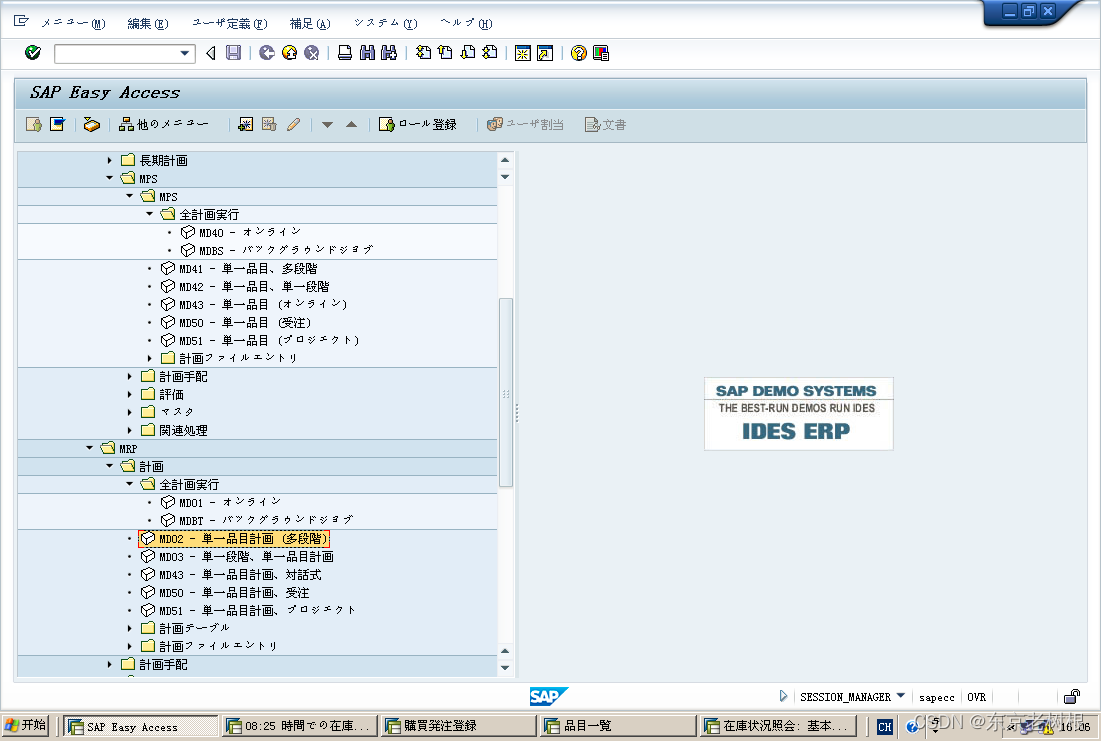Switch to 購買発注登録 taskbar window
Viewport: 1101px width, 741px height.
coord(459,726)
